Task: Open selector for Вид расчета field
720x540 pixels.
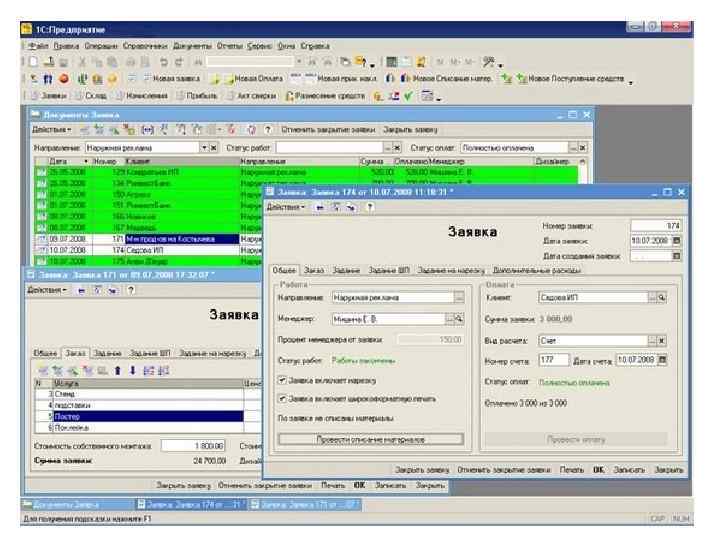Action: point(652,340)
